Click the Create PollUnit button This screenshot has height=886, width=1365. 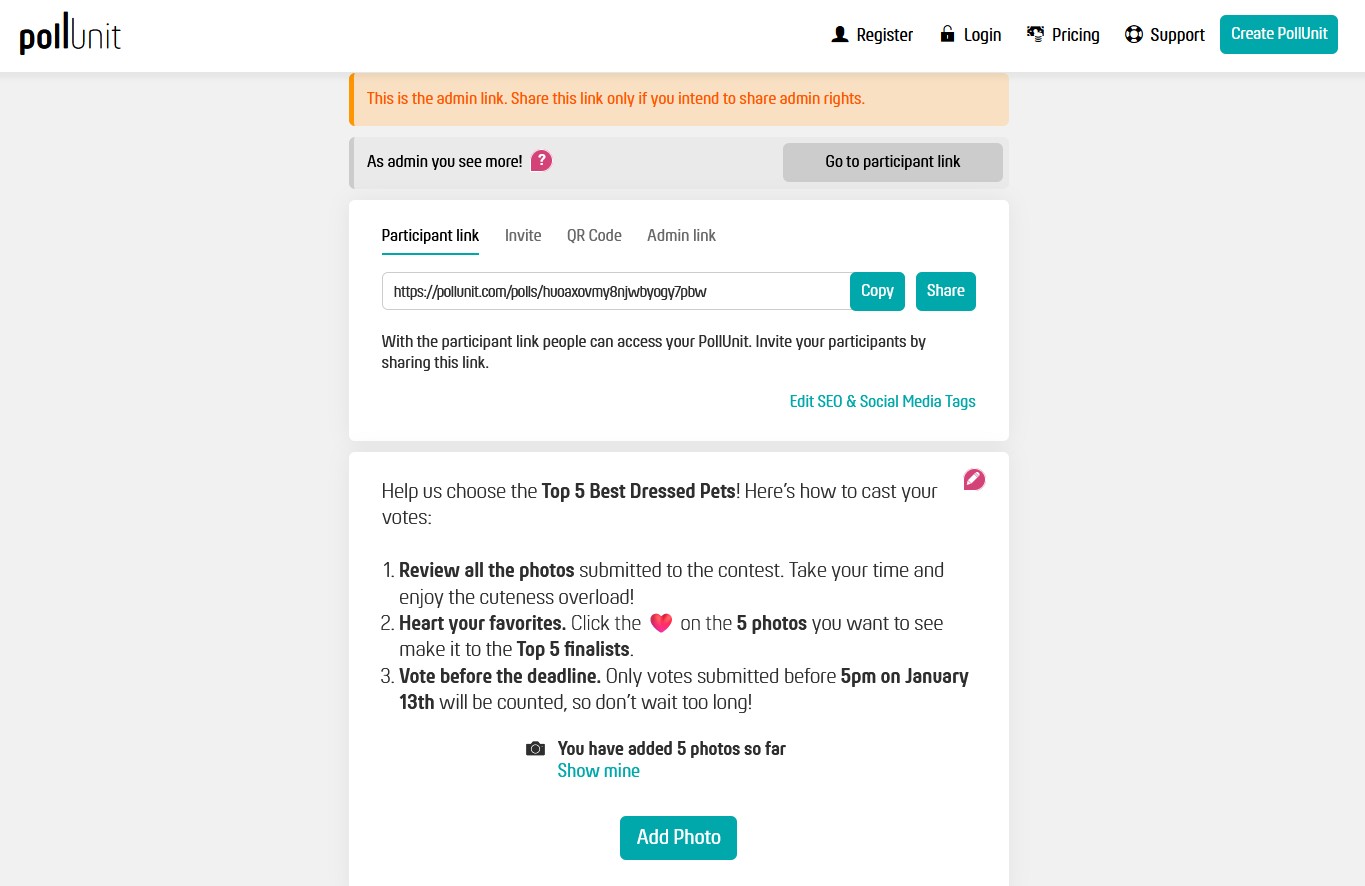(x=1279, y=34)
